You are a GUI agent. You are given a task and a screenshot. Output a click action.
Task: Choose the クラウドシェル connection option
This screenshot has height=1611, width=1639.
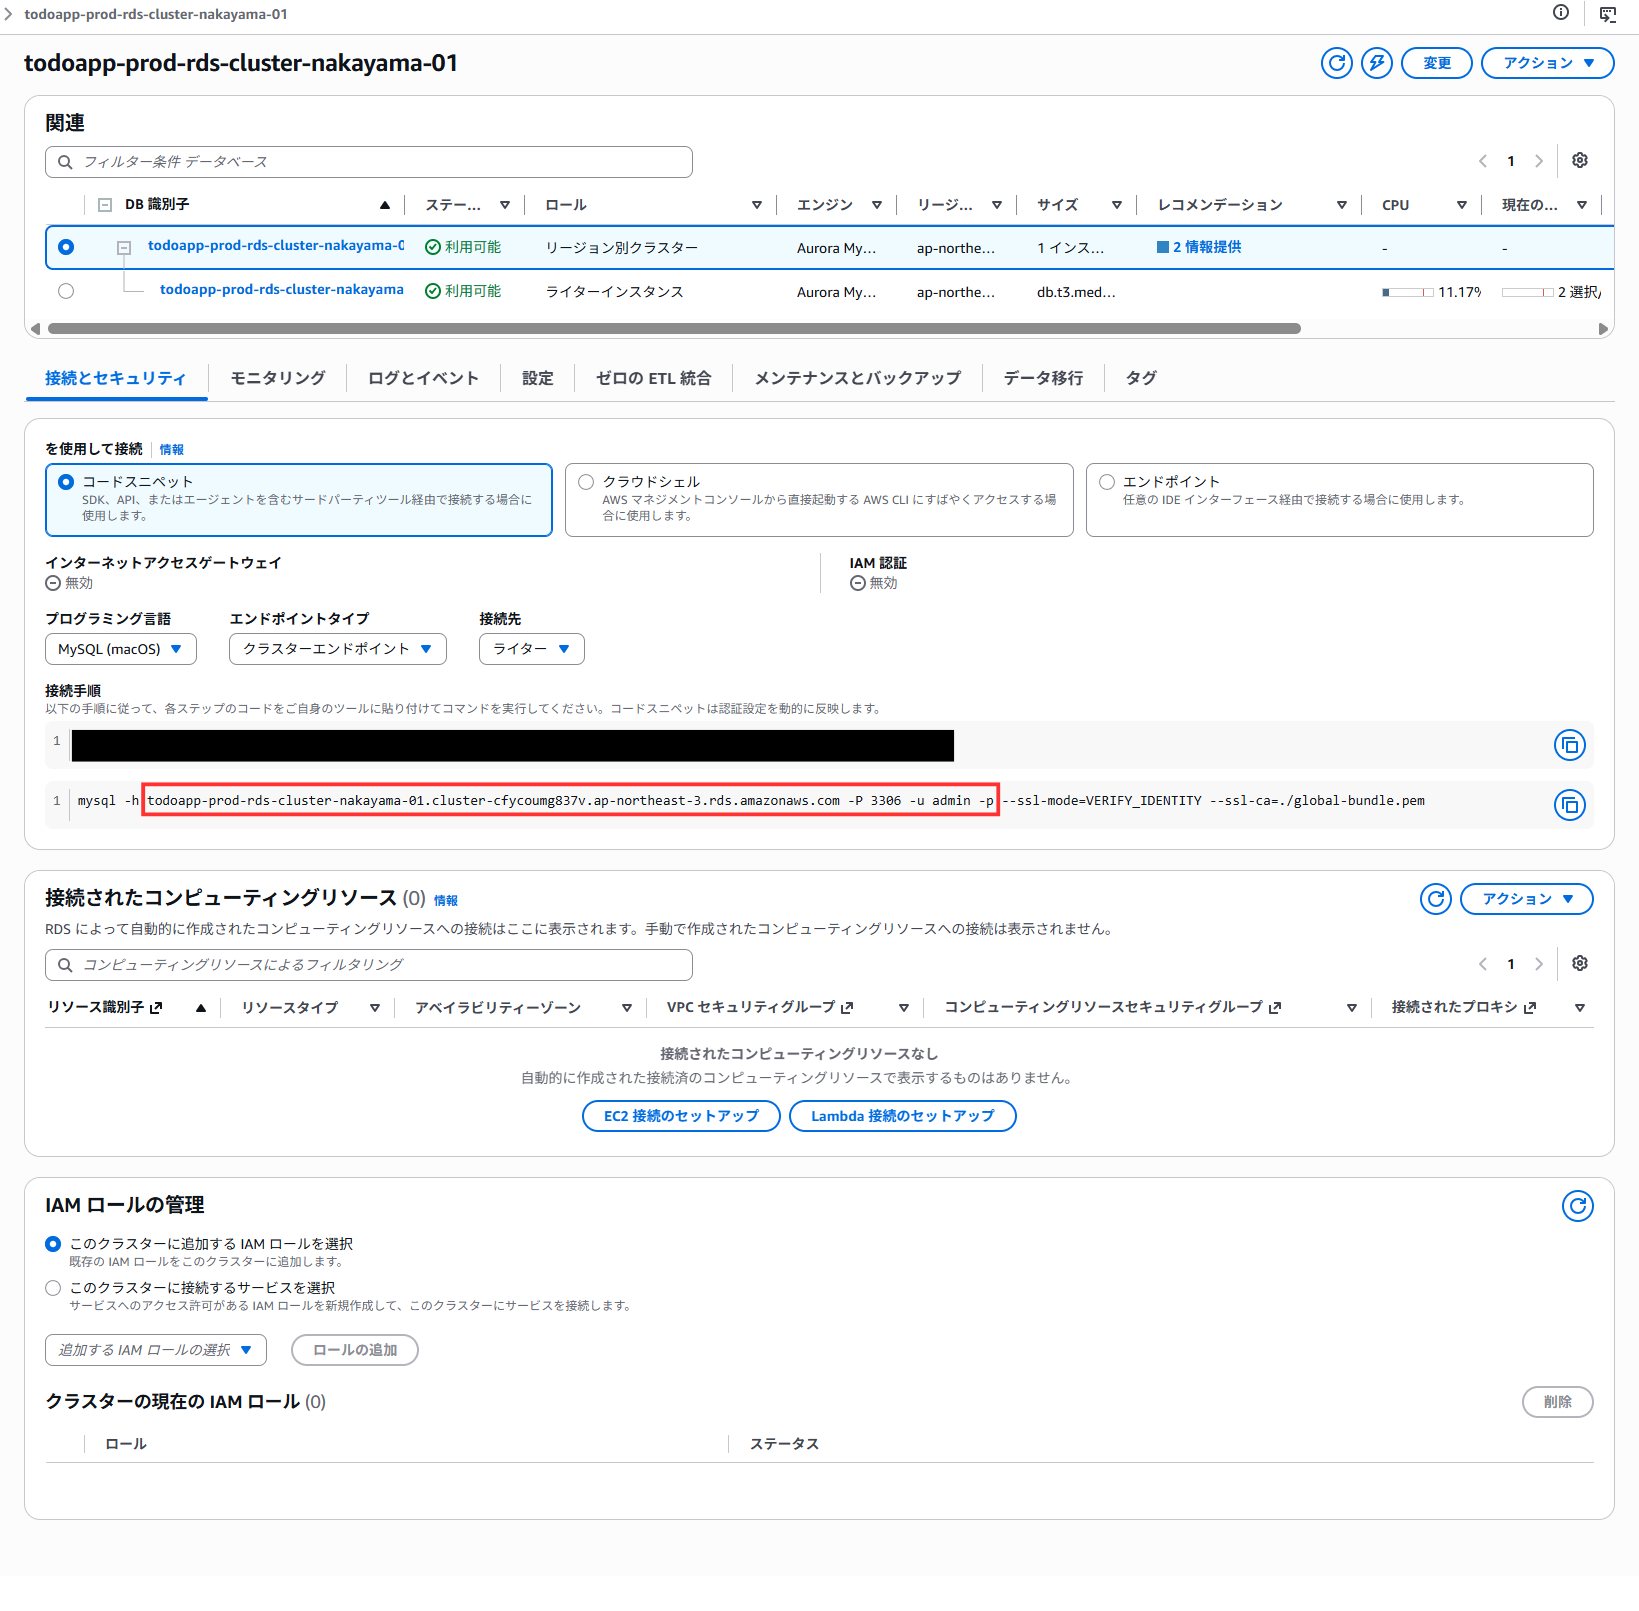pyautogui.click(x=819, y=500)
